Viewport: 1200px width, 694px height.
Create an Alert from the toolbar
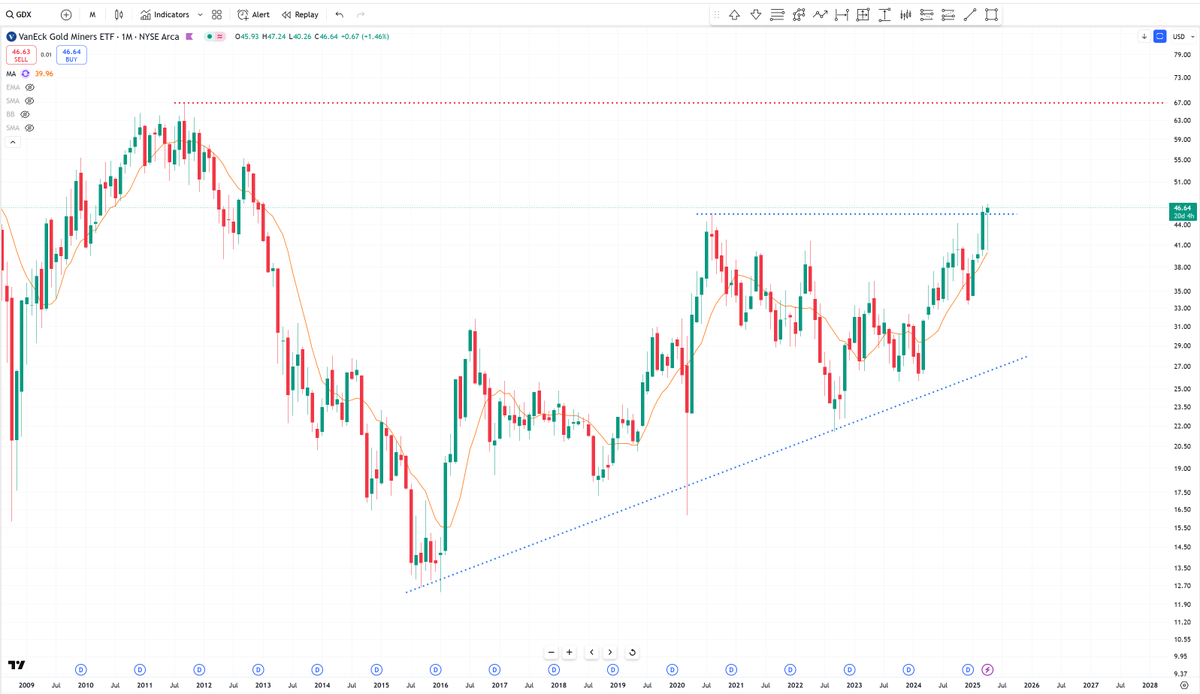[x=253, y=15]
